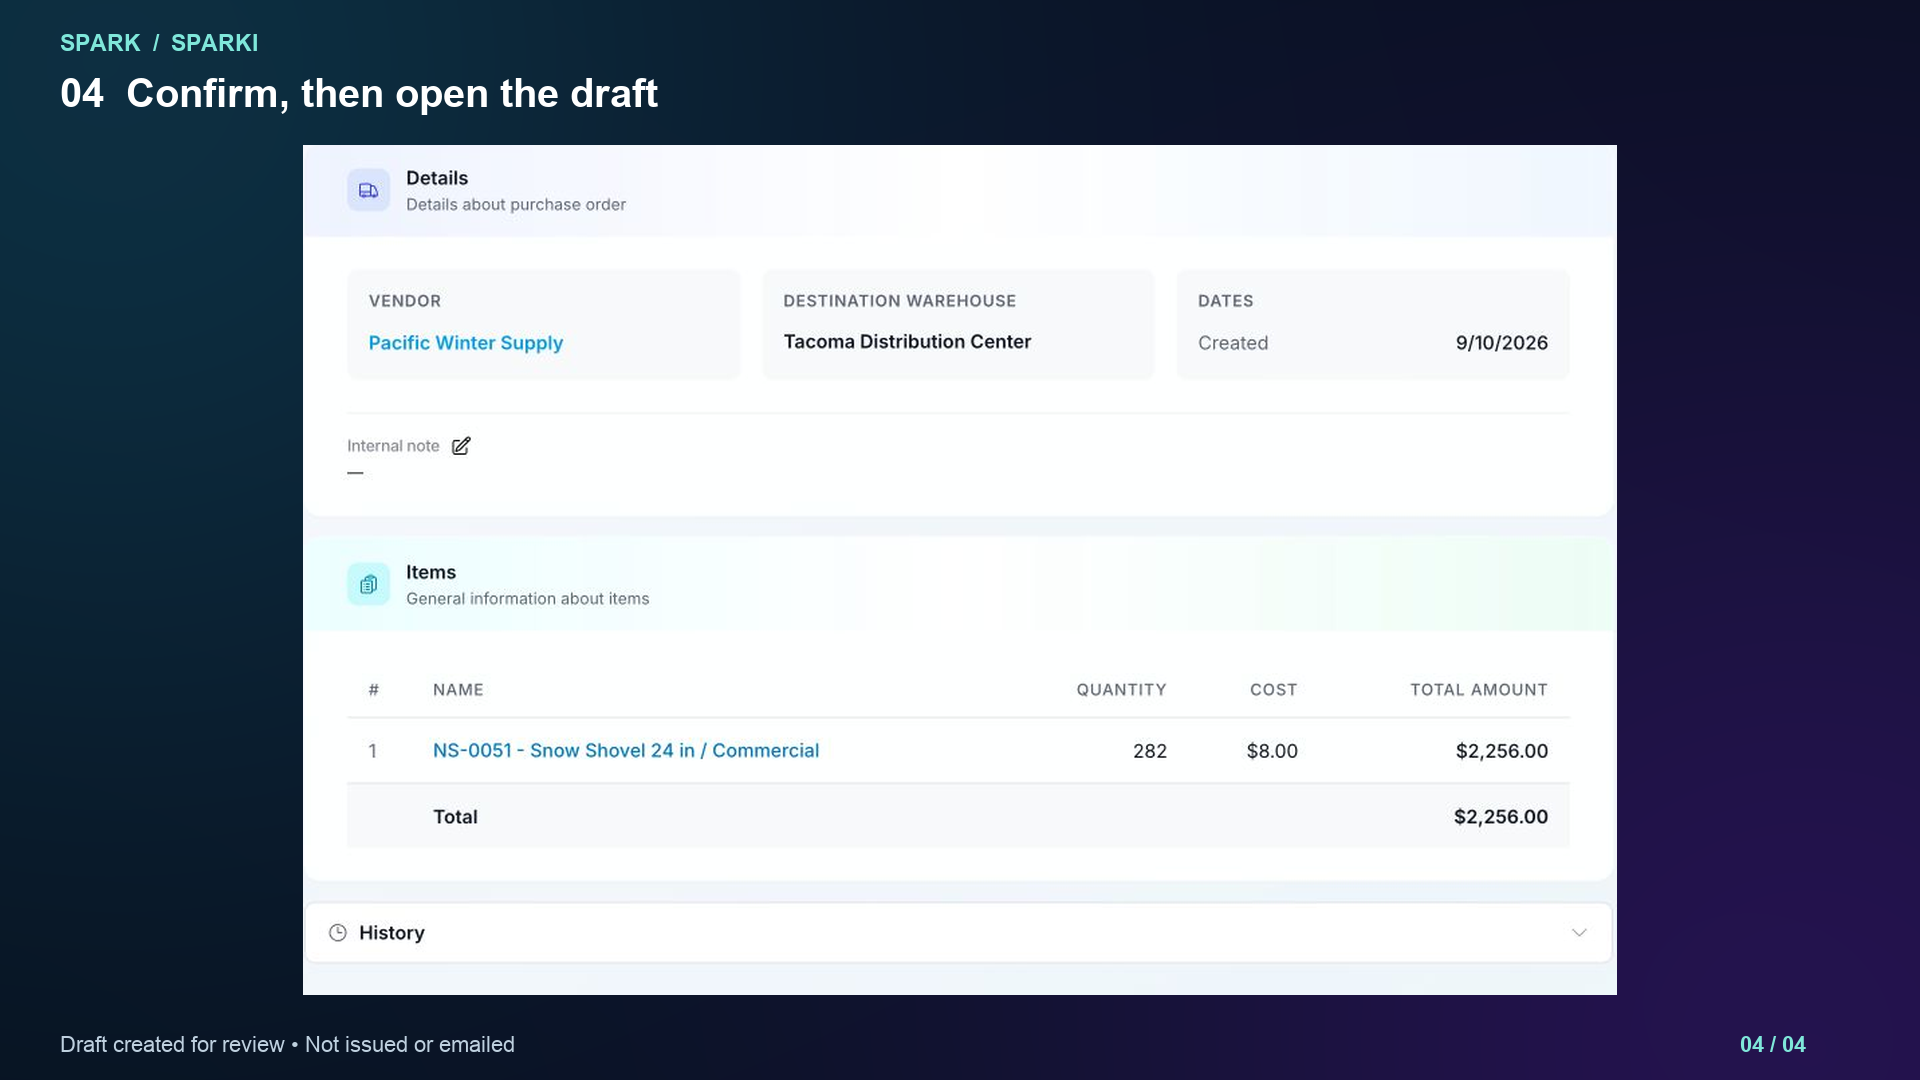The width and height of the screenshot is (1920, 1080).
Task: Click the History clock icon
Action: [338, 933]
